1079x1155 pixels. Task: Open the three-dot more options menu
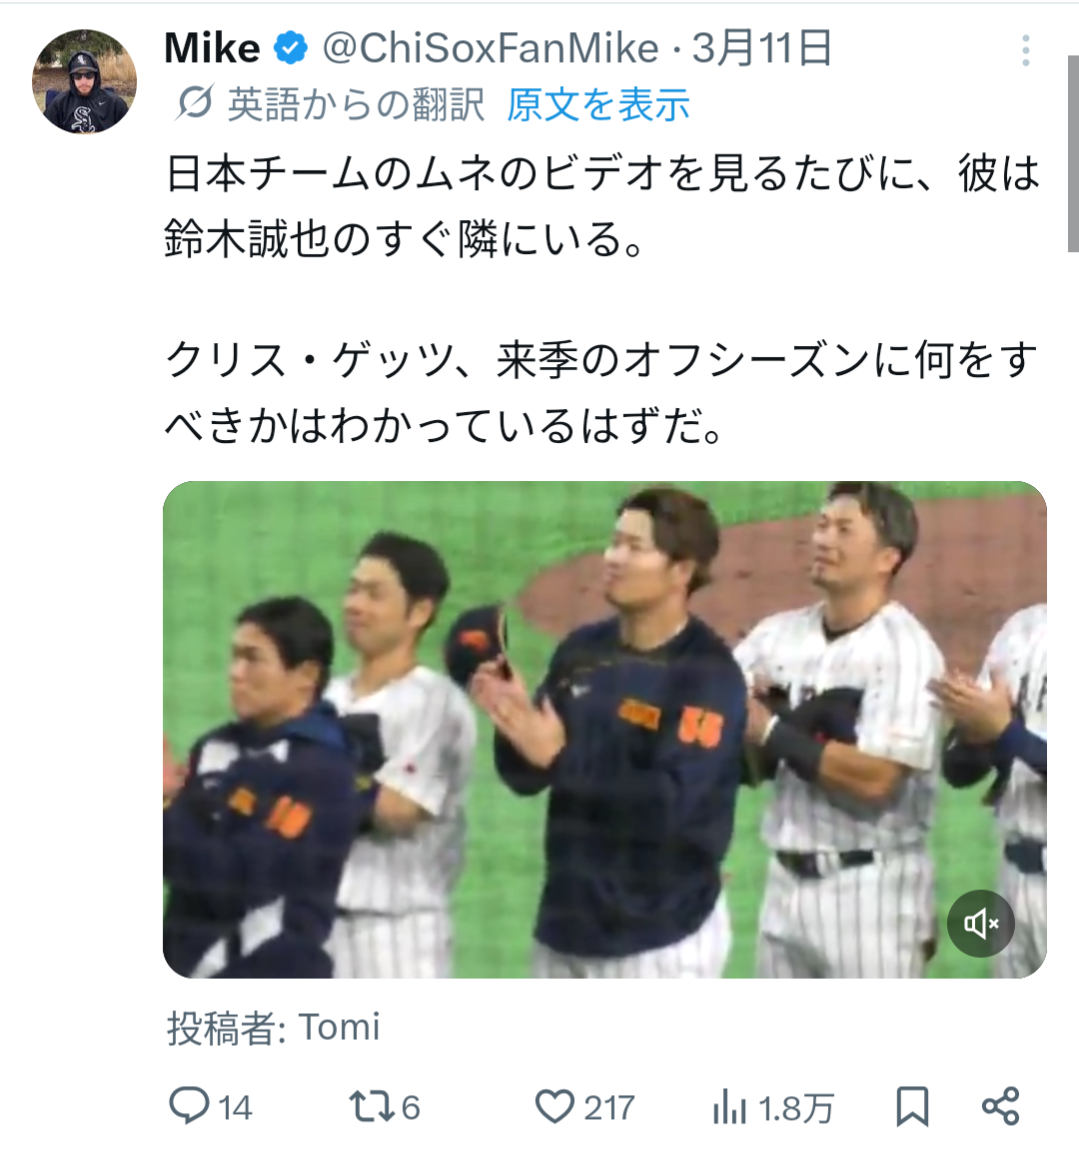click(1025, 50)
